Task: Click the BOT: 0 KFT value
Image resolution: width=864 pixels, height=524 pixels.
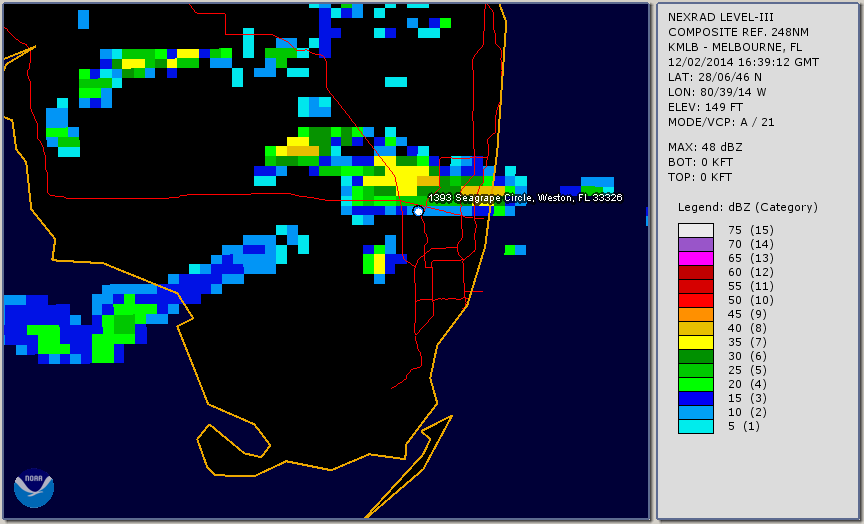Action: click(x=700, y=162)
